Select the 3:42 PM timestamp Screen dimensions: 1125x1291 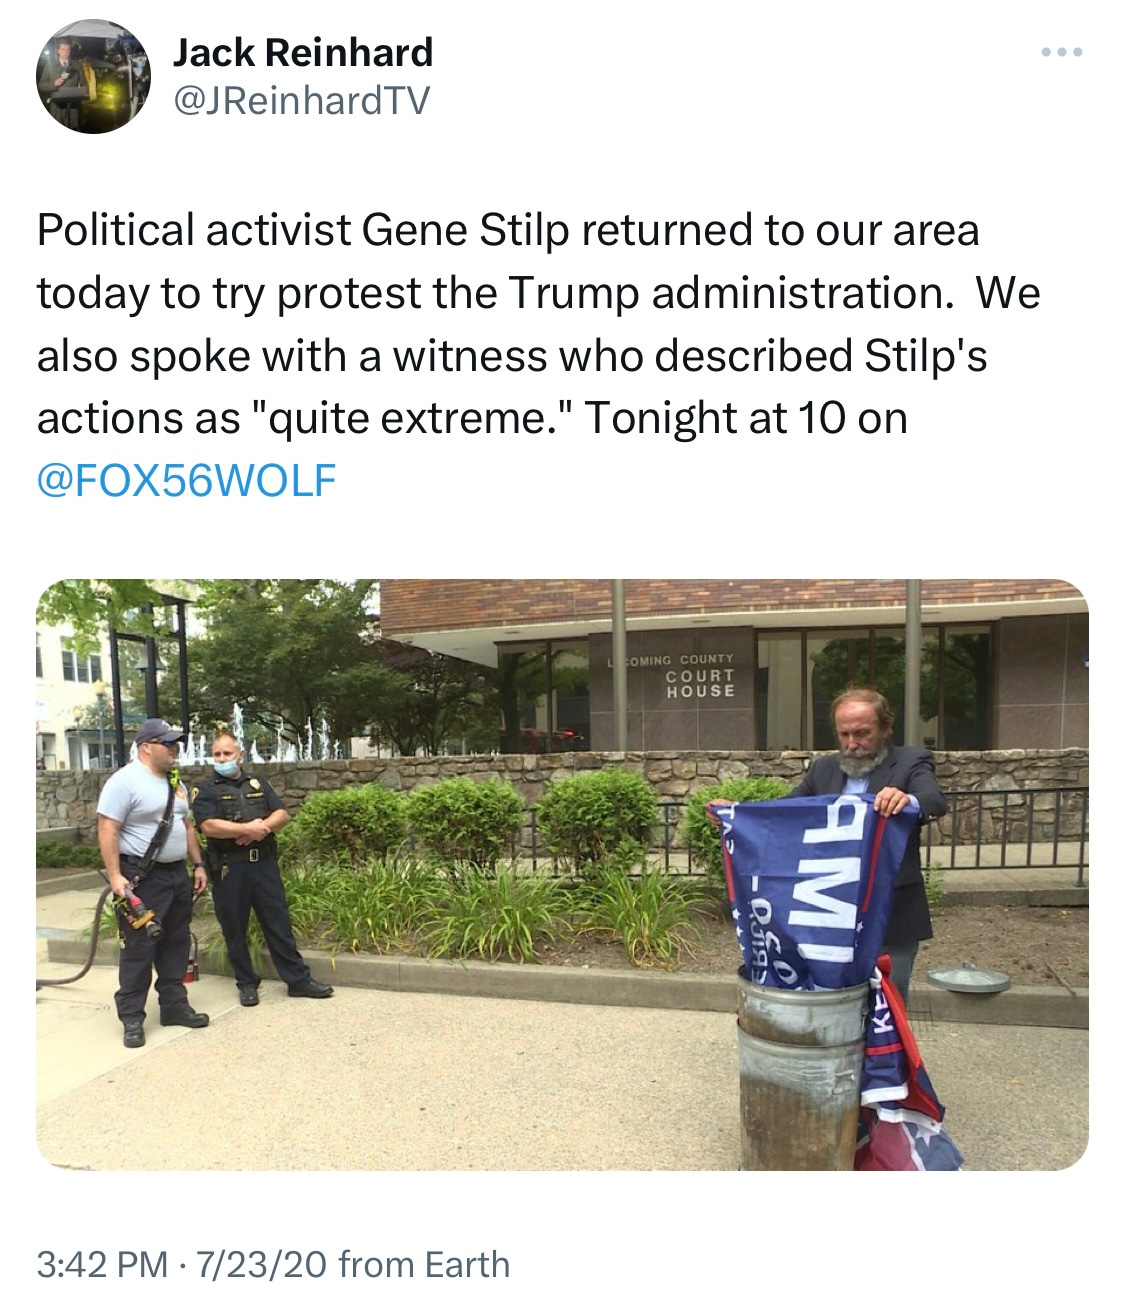[102, 1264]
